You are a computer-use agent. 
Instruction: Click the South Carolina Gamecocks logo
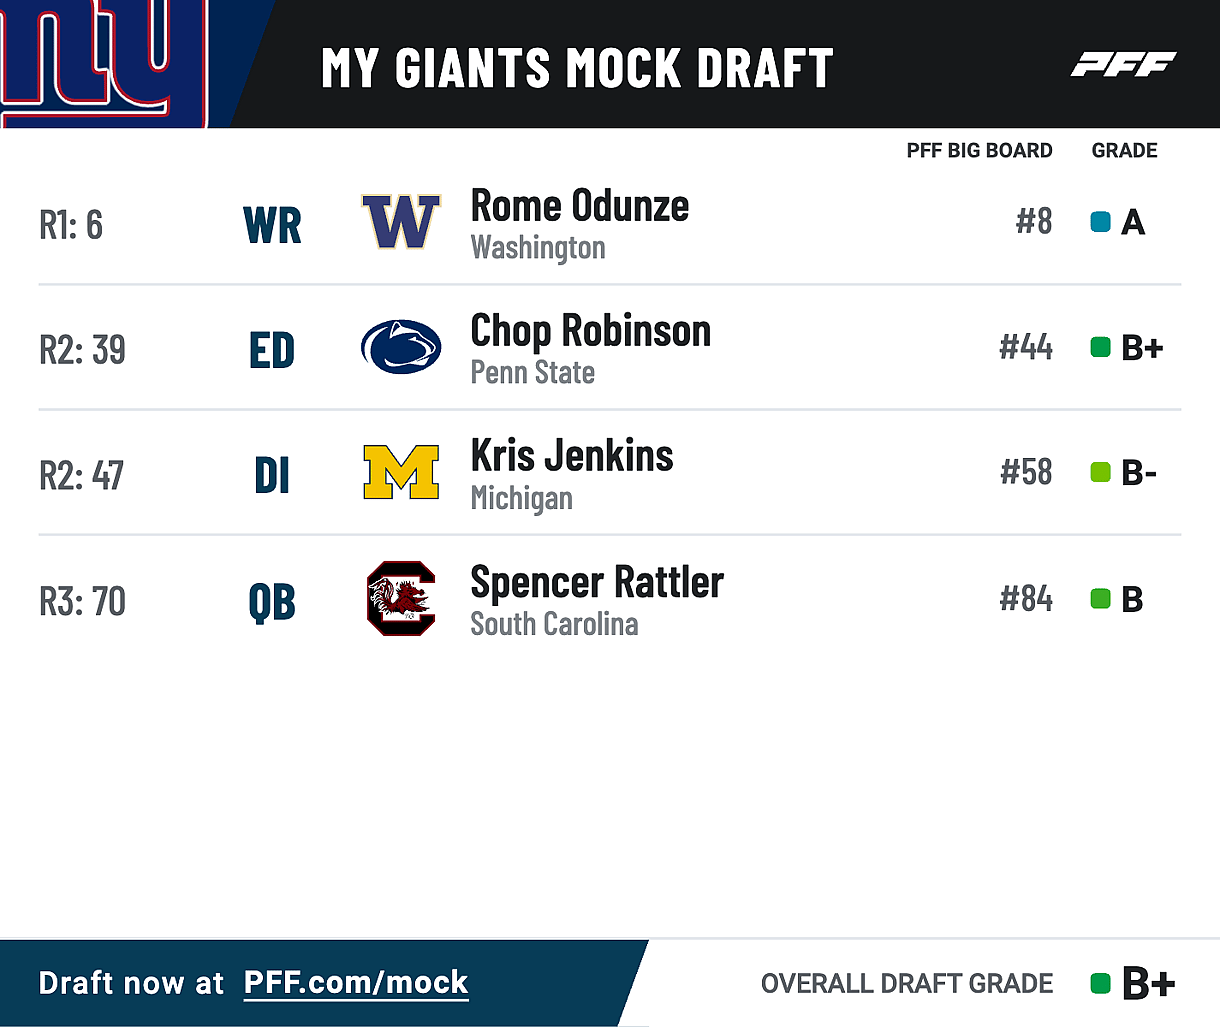tap(401, 598)
